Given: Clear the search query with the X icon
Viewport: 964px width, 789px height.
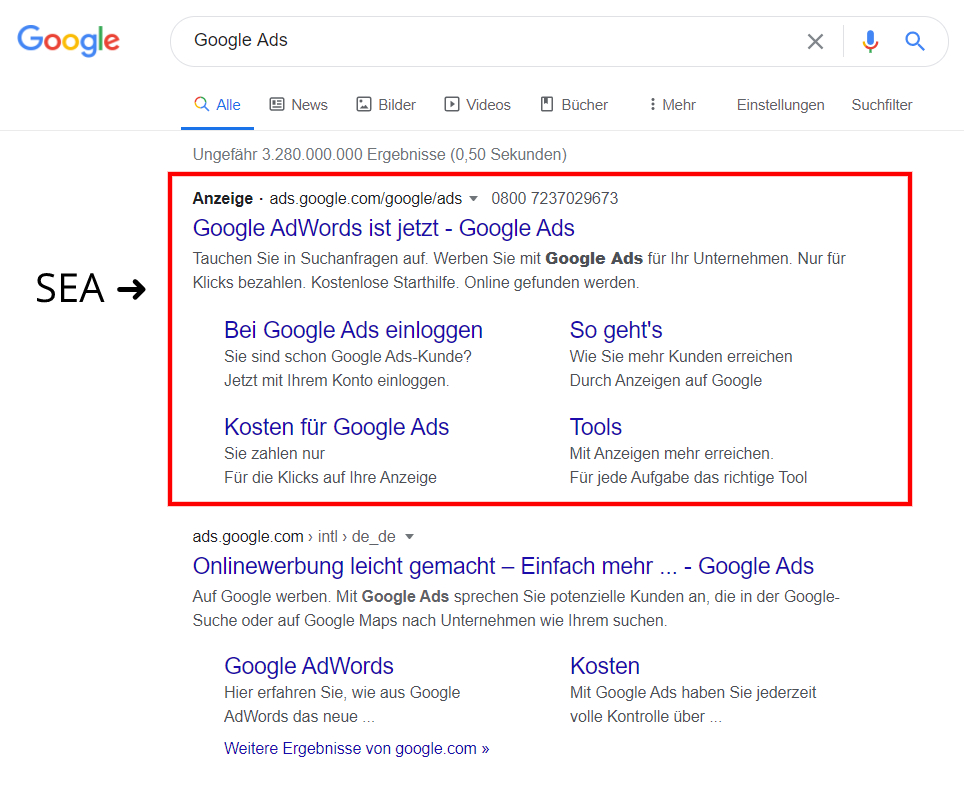Looking at the screenshot, I should 815,41.
